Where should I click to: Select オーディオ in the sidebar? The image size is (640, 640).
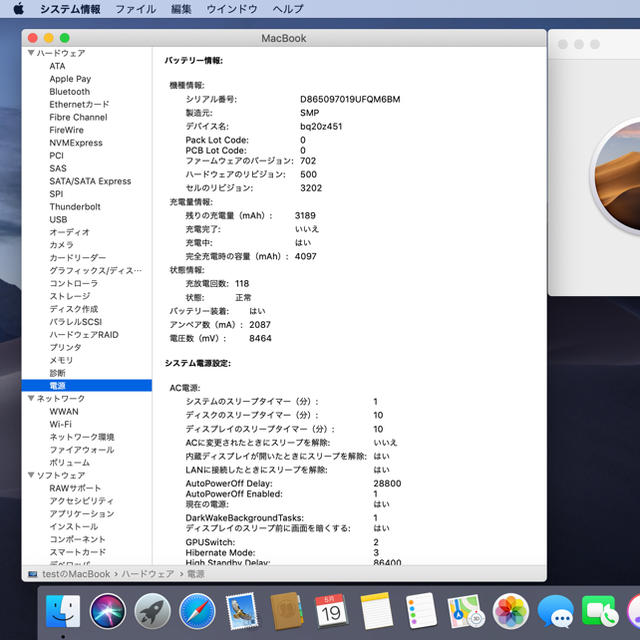coord(69,232)
